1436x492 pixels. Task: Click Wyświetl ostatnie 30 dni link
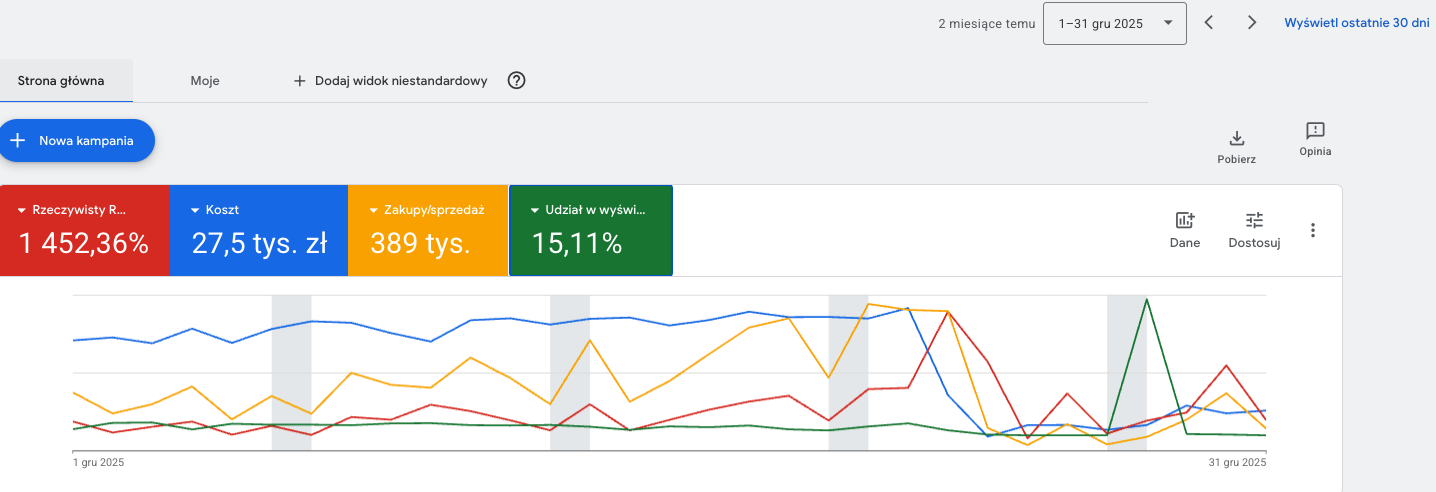[1357, 22]
